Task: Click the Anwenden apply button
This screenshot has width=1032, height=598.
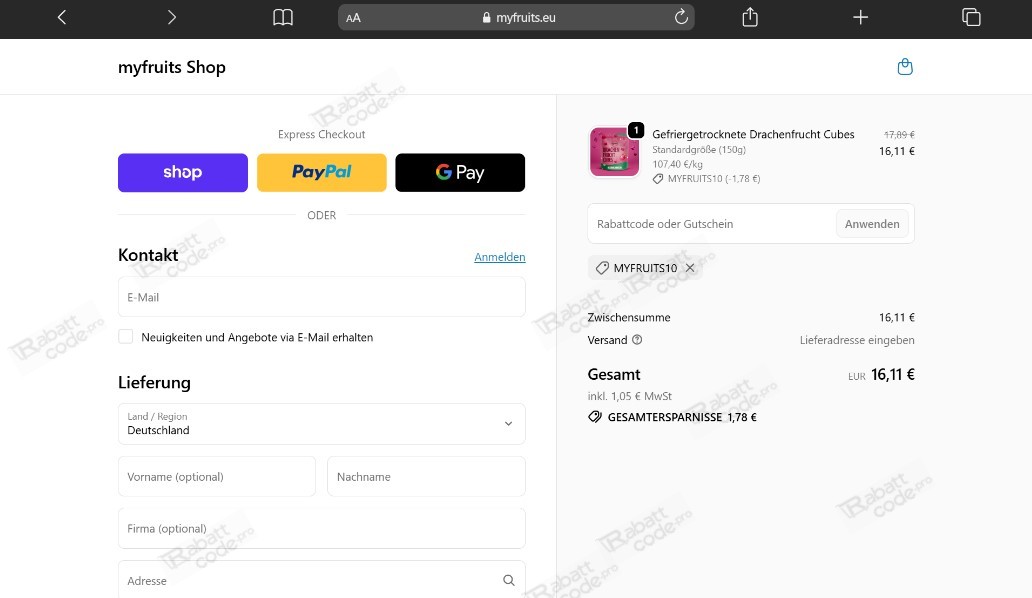Action: (x=872, y=224)
